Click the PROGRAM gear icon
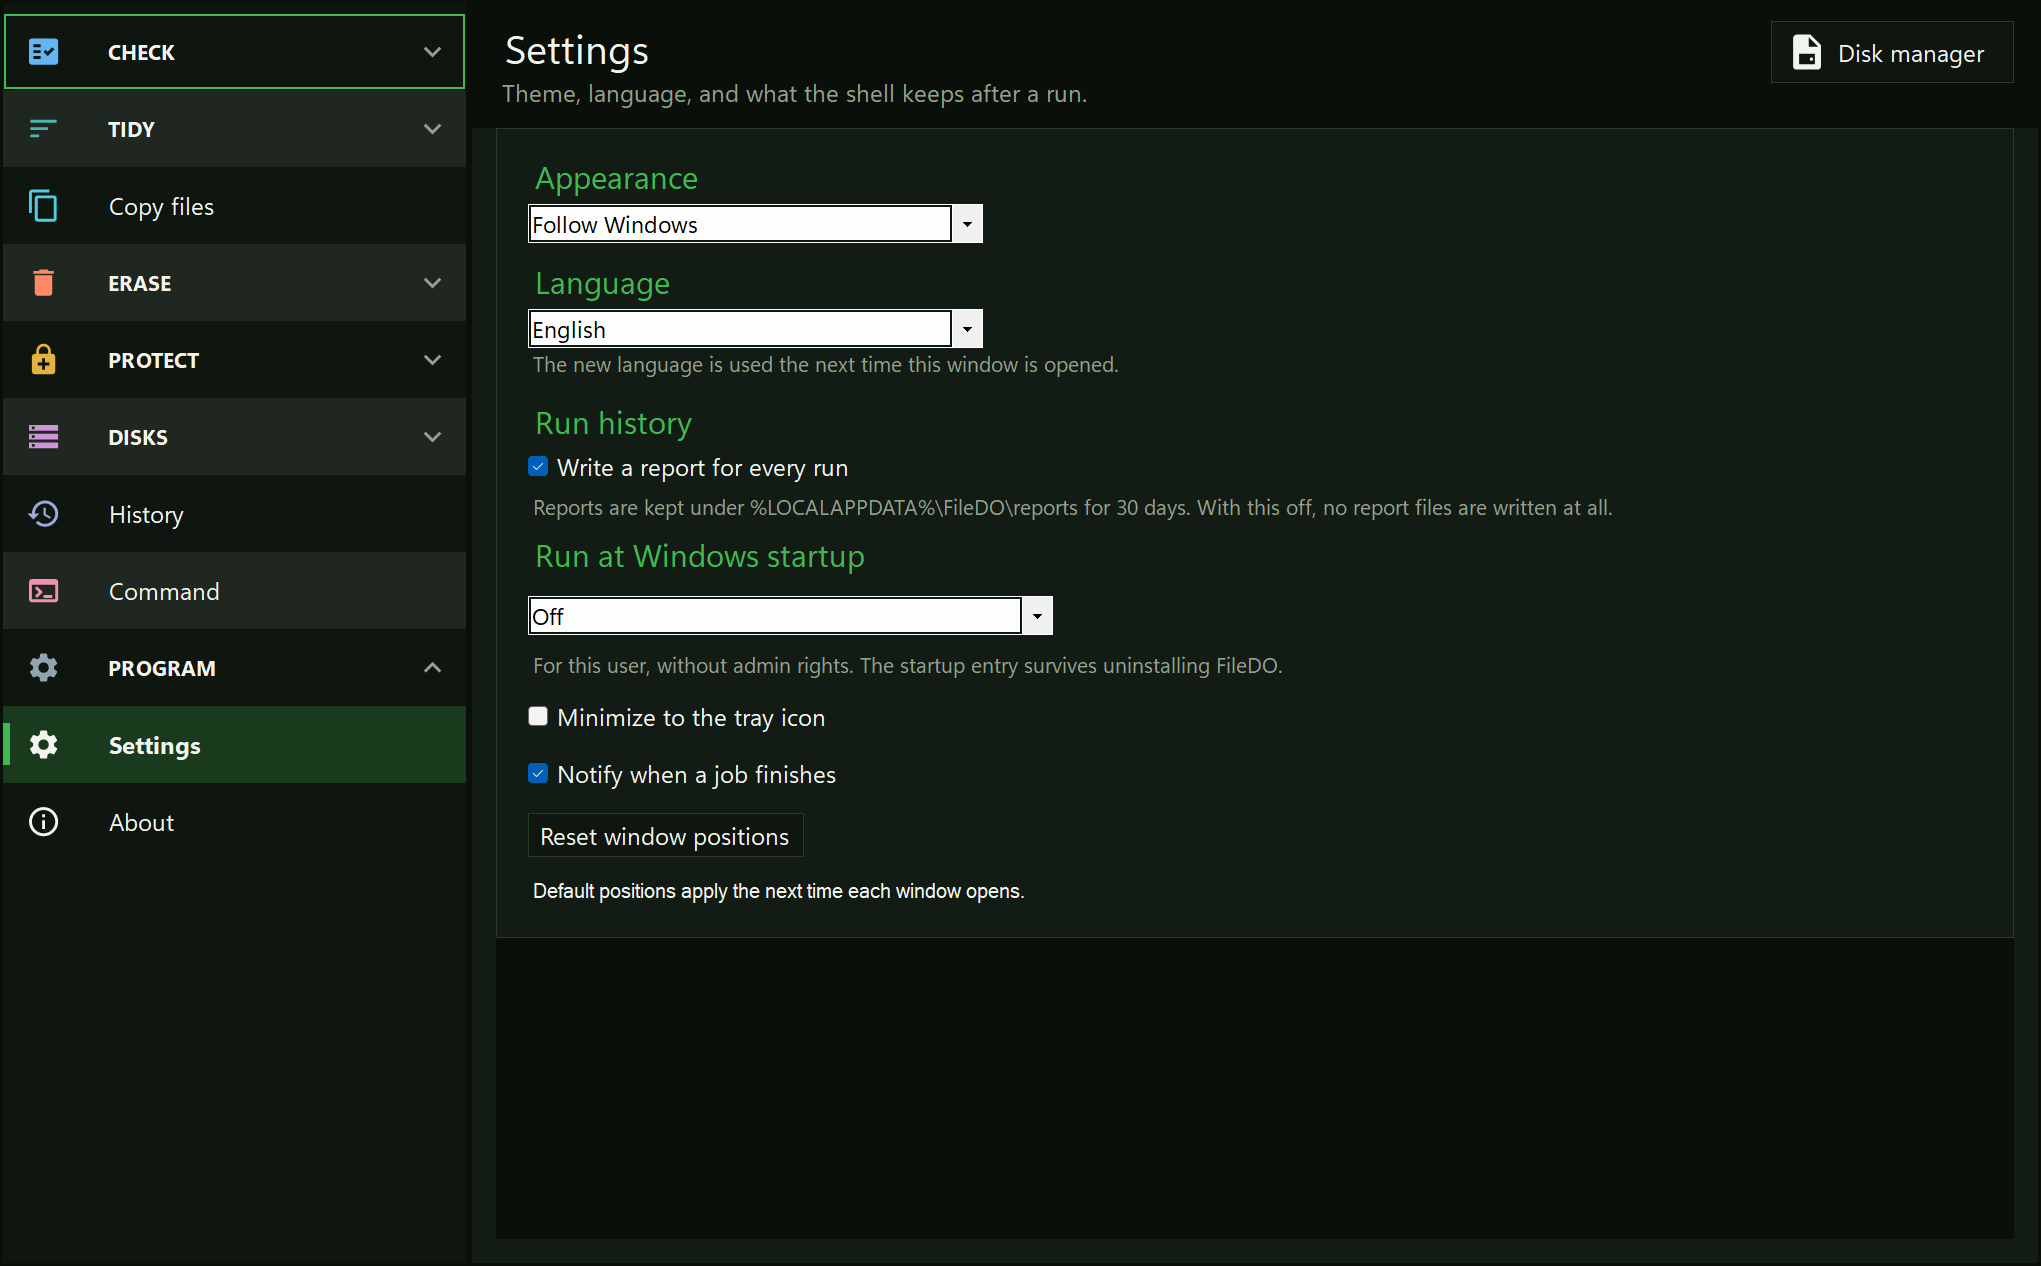This screenshot has height=1266, width=2041. 43,668
